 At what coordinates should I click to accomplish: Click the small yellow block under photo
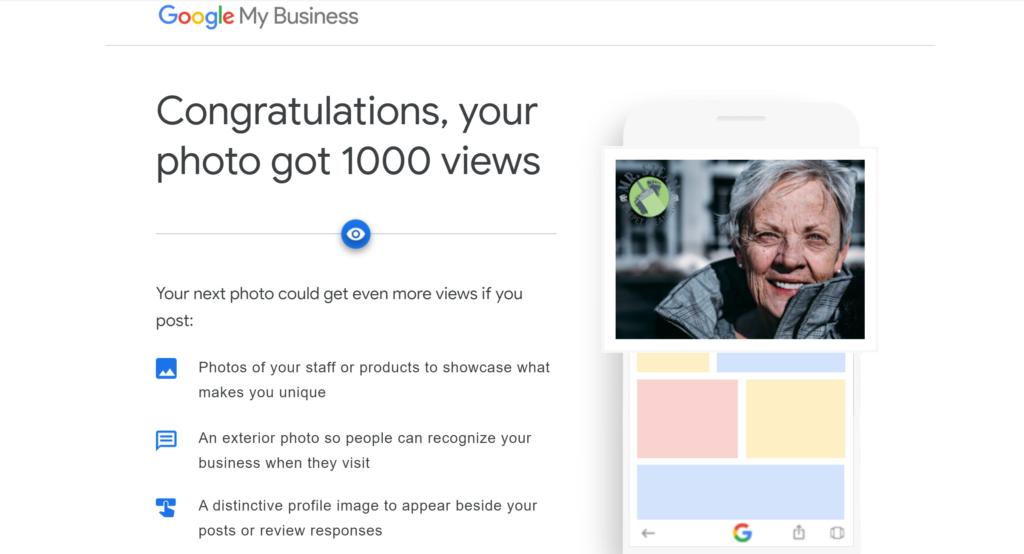click(673, 363)
